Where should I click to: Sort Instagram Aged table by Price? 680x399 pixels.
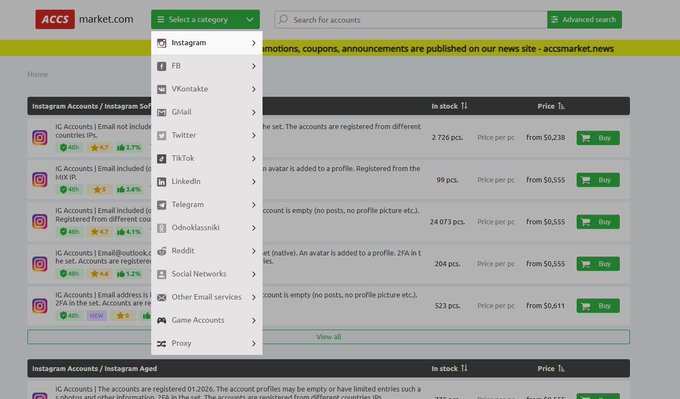(x=551, y=368)
